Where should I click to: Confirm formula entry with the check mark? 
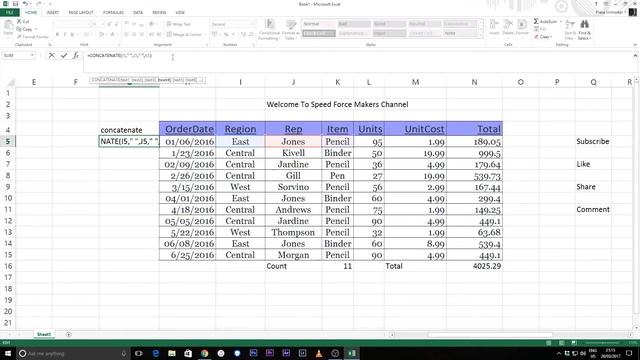pyautogui.click(x=64, y=56)
